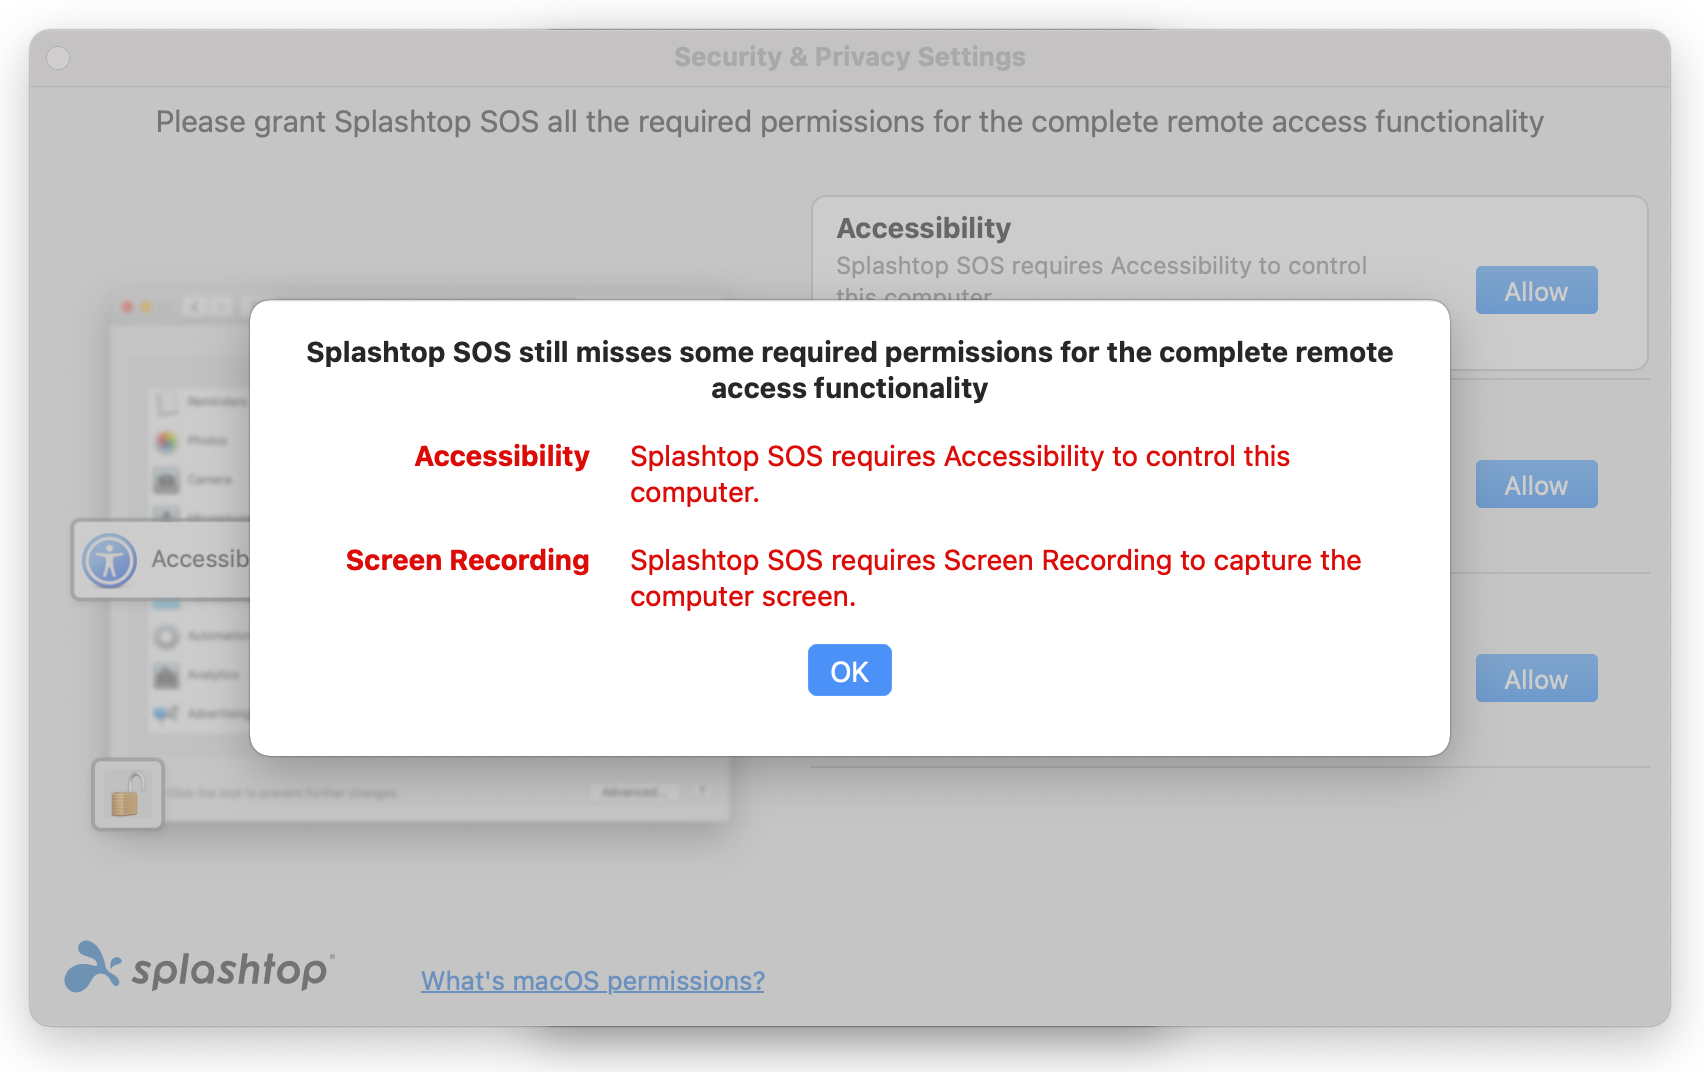Click Allow in the Accessibility permission card
Screen dimensions: 1704x1072
coord(1536,291)
